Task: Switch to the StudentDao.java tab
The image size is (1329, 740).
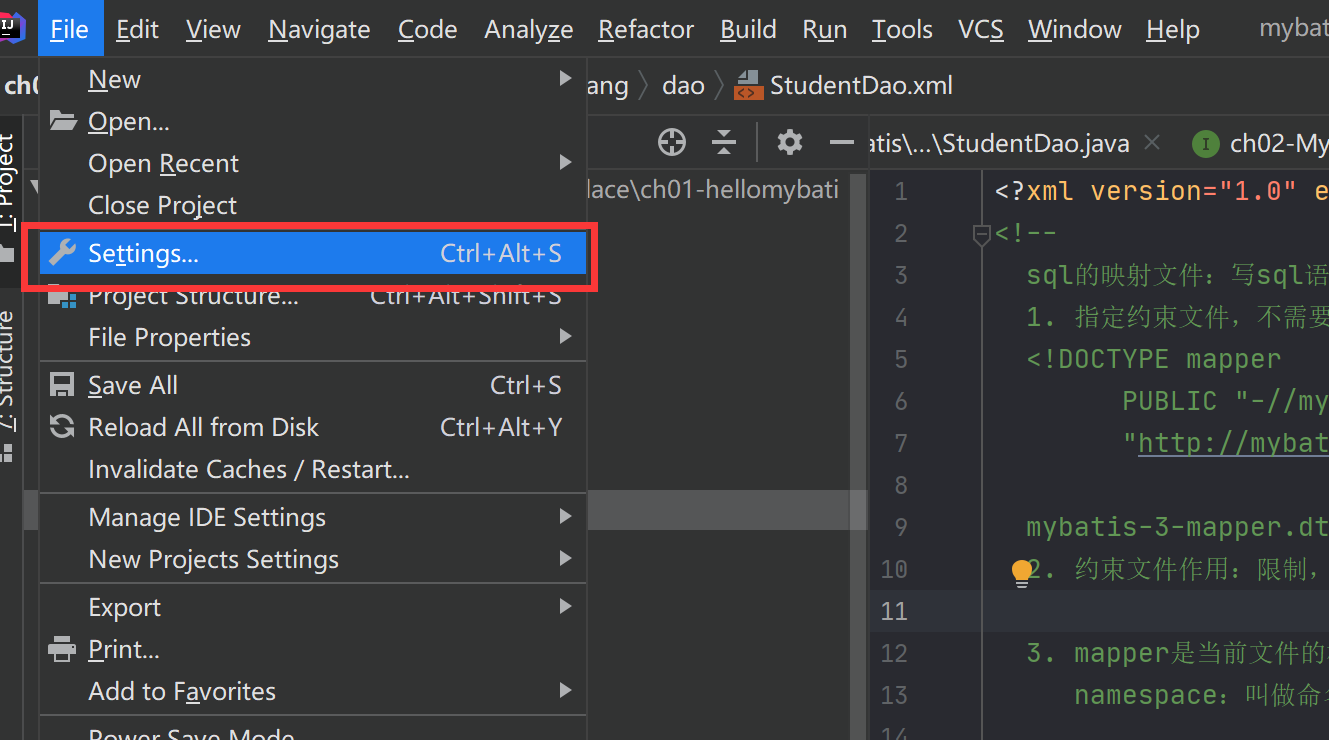Action: point(1000,143)
